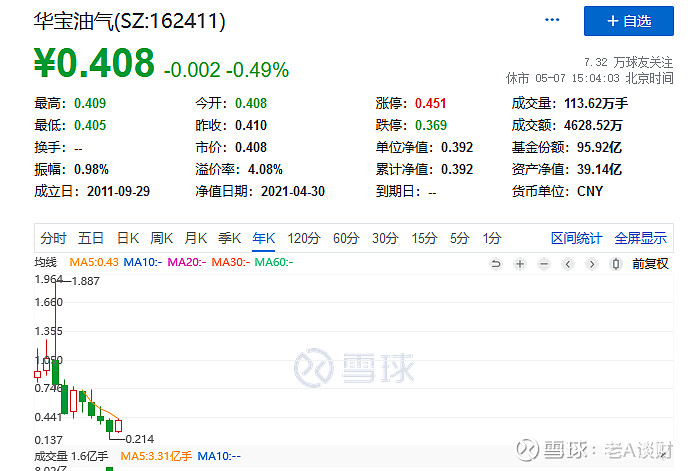The height and width of the screenshot is (471, 693).
Task: Click the 跌停 value 0.369
Action: click(430, 125)
